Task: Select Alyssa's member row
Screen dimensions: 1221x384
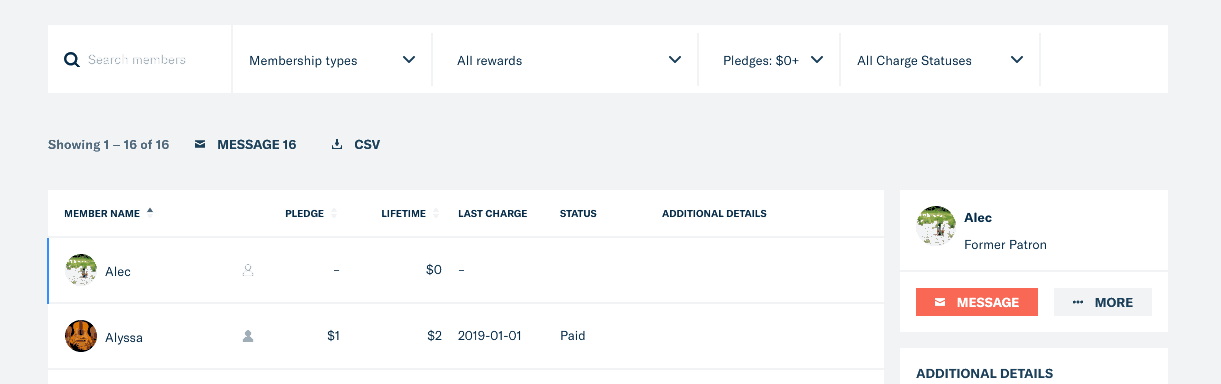Action: point(466,336)
